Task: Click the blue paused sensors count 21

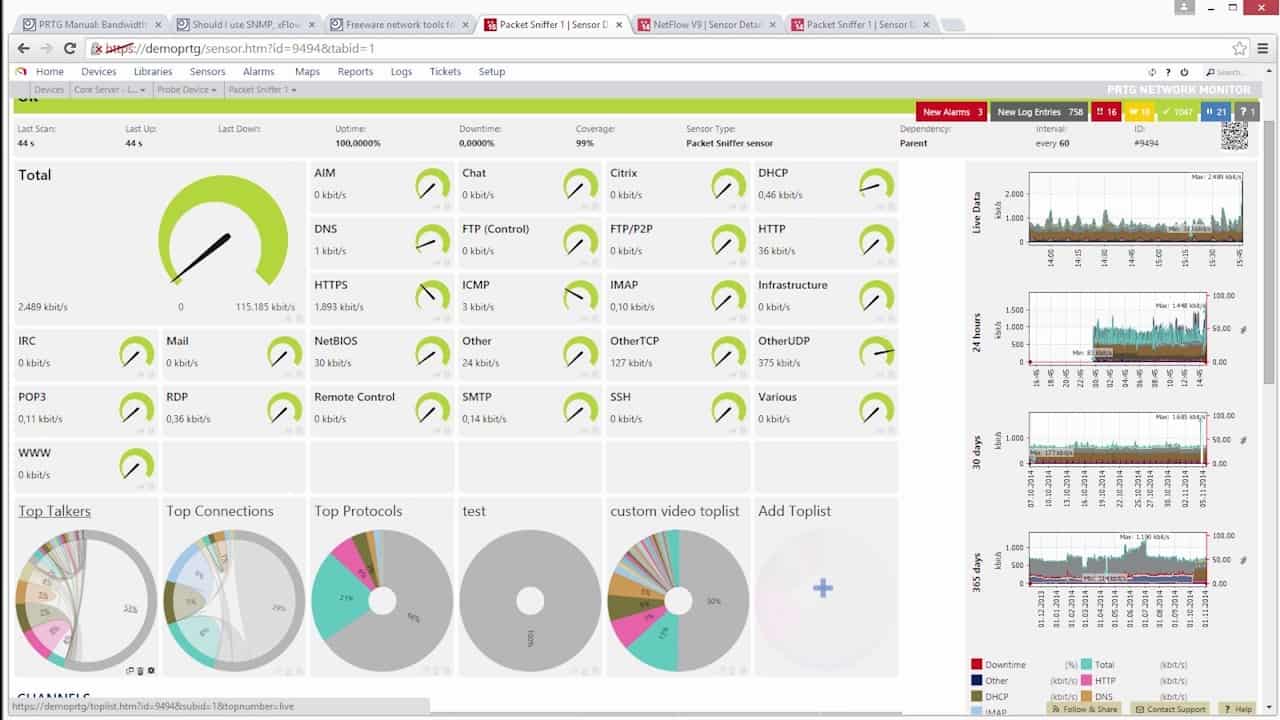Action: (1215, 112)
